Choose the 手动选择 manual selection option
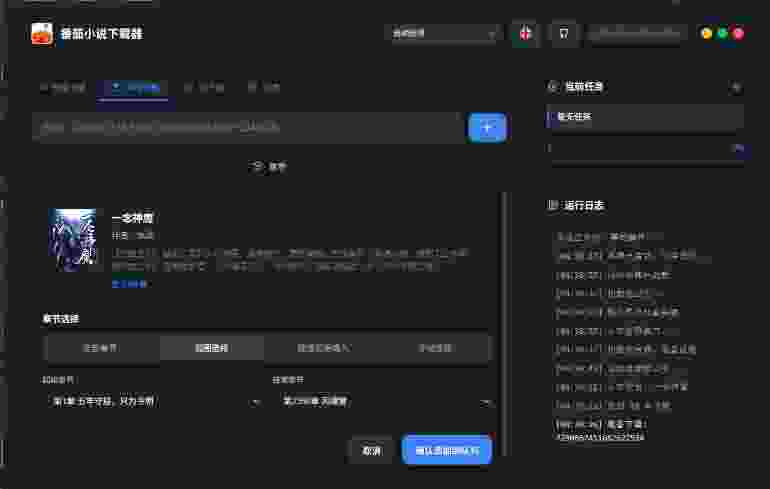The image size is (770, 489). tap(435, 348)
